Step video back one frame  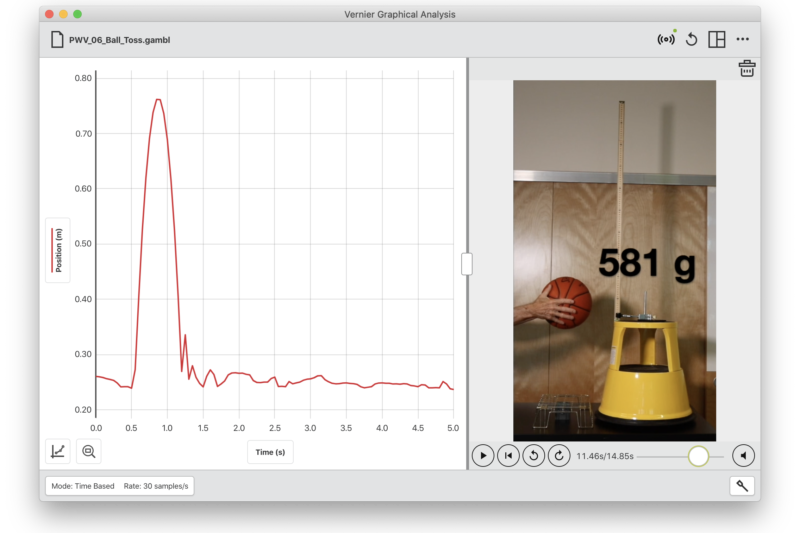[534, 455]
